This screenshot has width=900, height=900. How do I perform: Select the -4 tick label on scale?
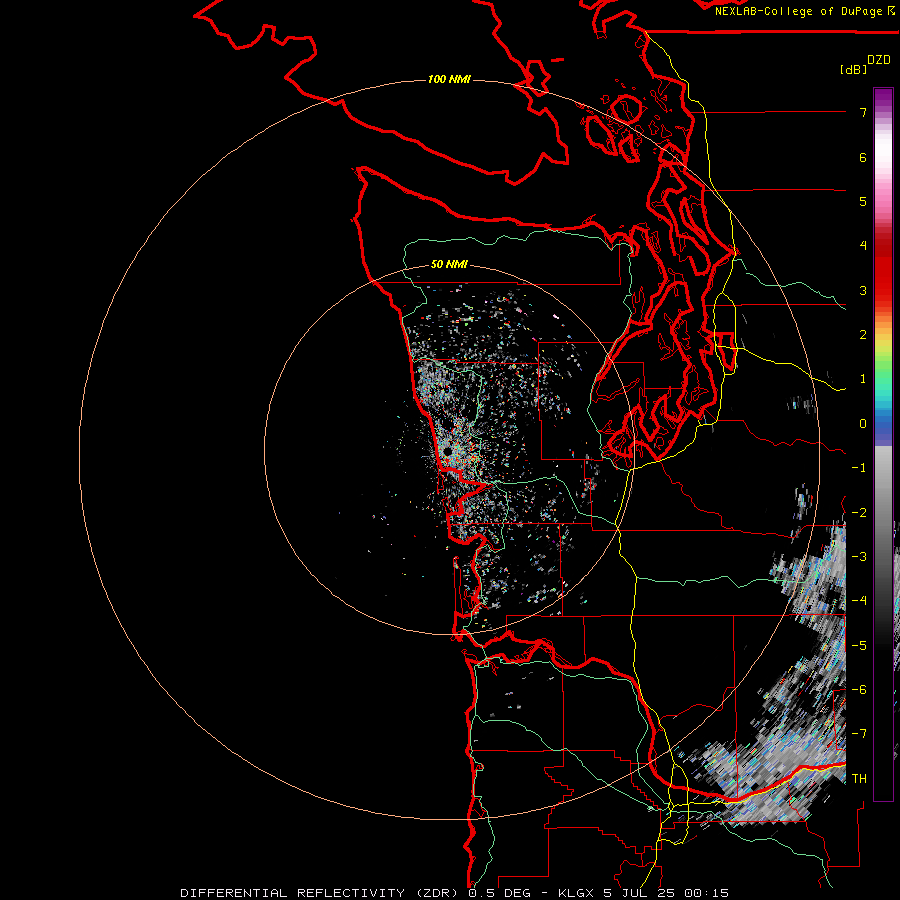pyautogui.click(x=859, y=601)
